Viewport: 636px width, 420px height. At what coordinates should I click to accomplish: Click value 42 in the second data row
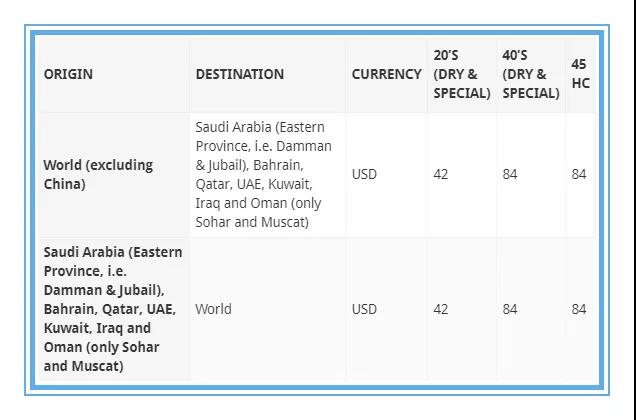(441, 309)
